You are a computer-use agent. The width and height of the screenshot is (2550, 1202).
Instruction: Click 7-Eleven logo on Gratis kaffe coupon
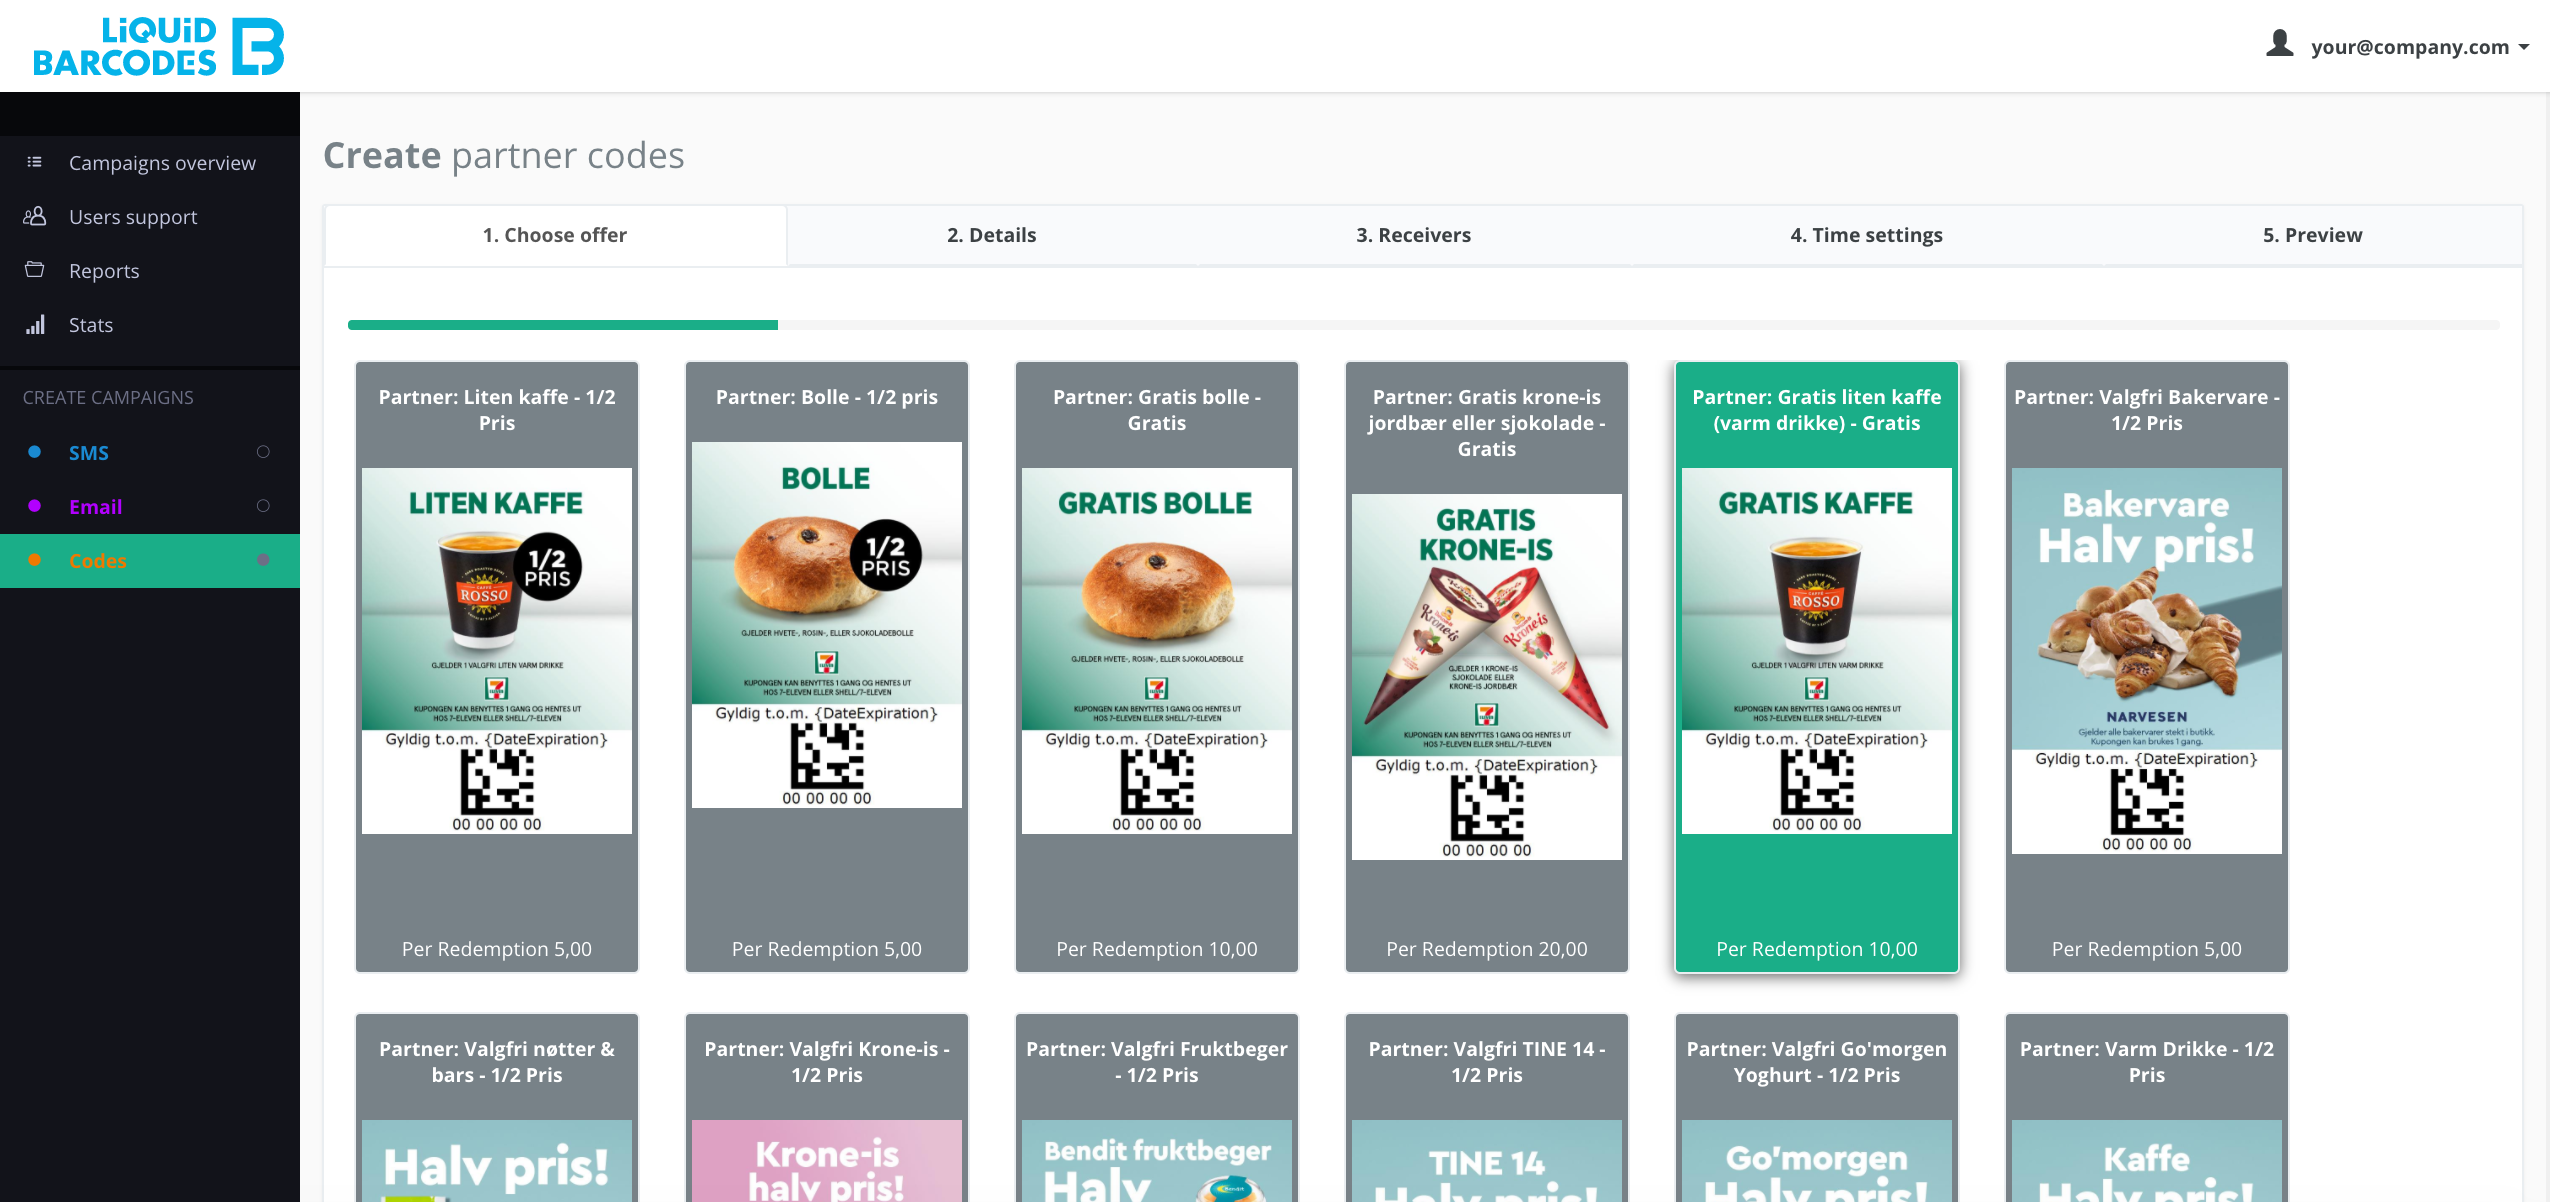1817,688
